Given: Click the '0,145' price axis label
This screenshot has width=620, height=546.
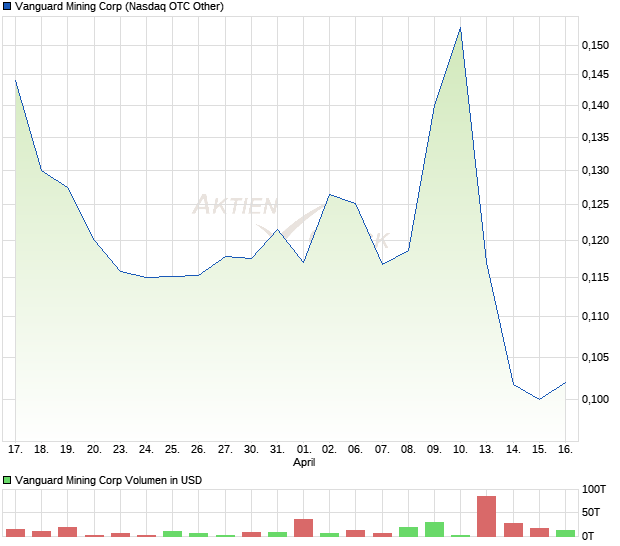Looking at the screenshot, I should (x=595, y=74).
